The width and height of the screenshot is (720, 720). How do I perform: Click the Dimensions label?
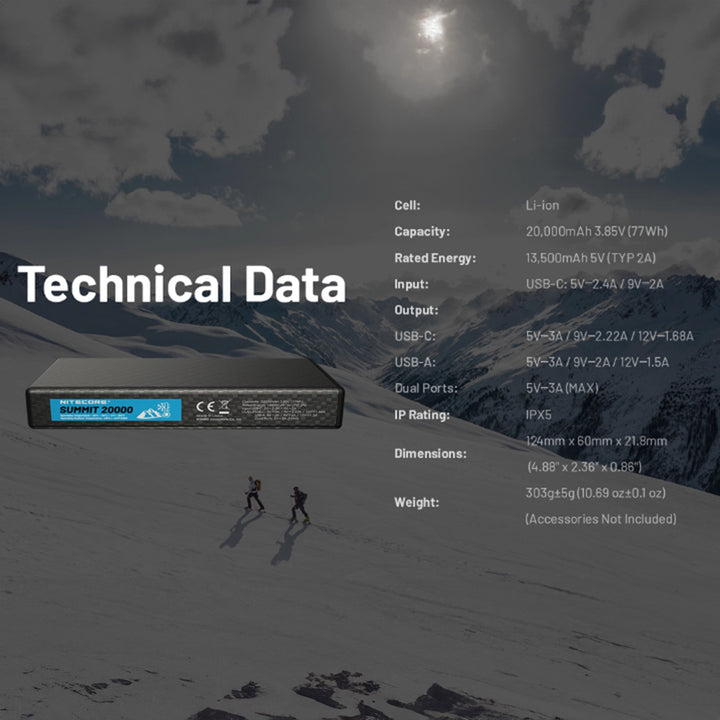click(430, 453)
